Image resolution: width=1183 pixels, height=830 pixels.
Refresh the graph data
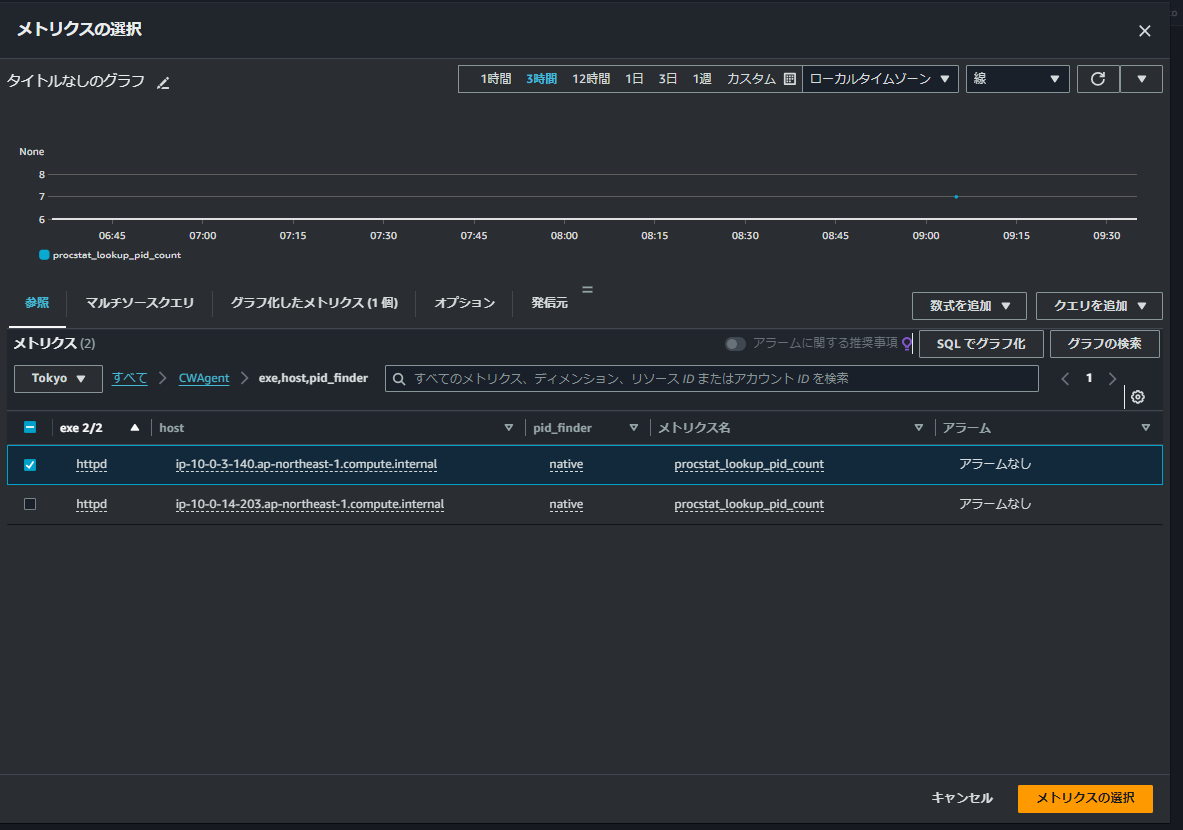tap(1098, 78)
